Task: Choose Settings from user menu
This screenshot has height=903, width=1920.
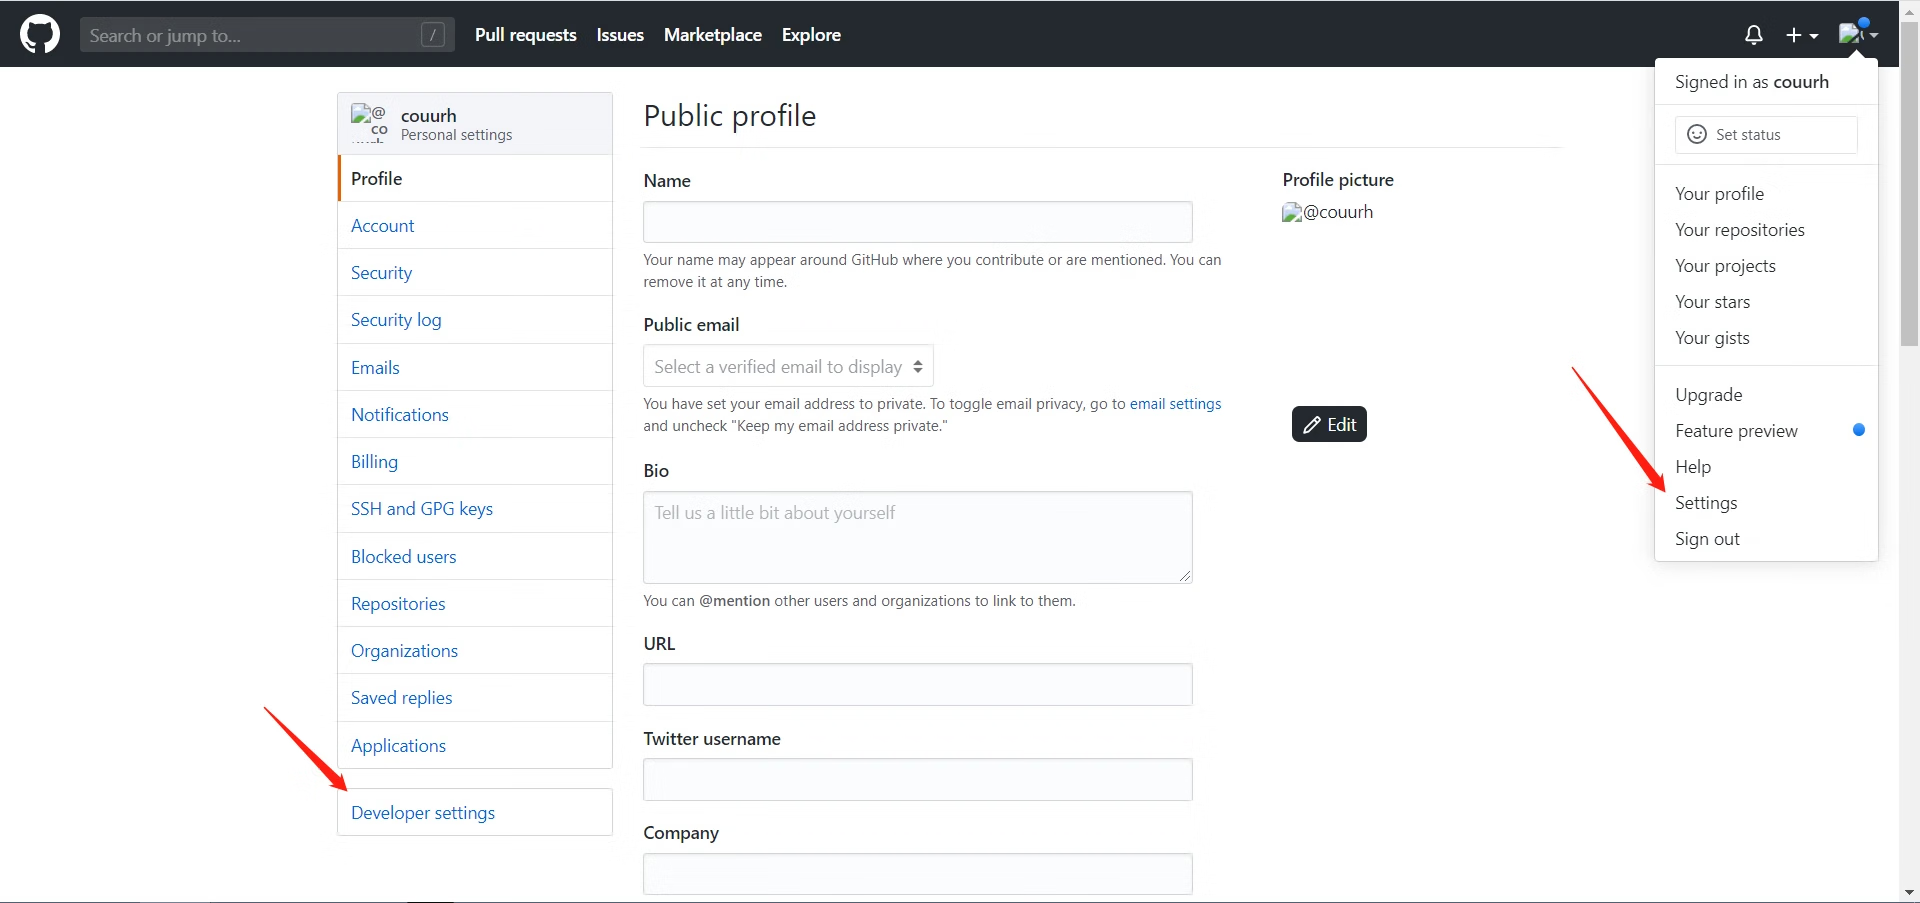Action: [1766, 502]
